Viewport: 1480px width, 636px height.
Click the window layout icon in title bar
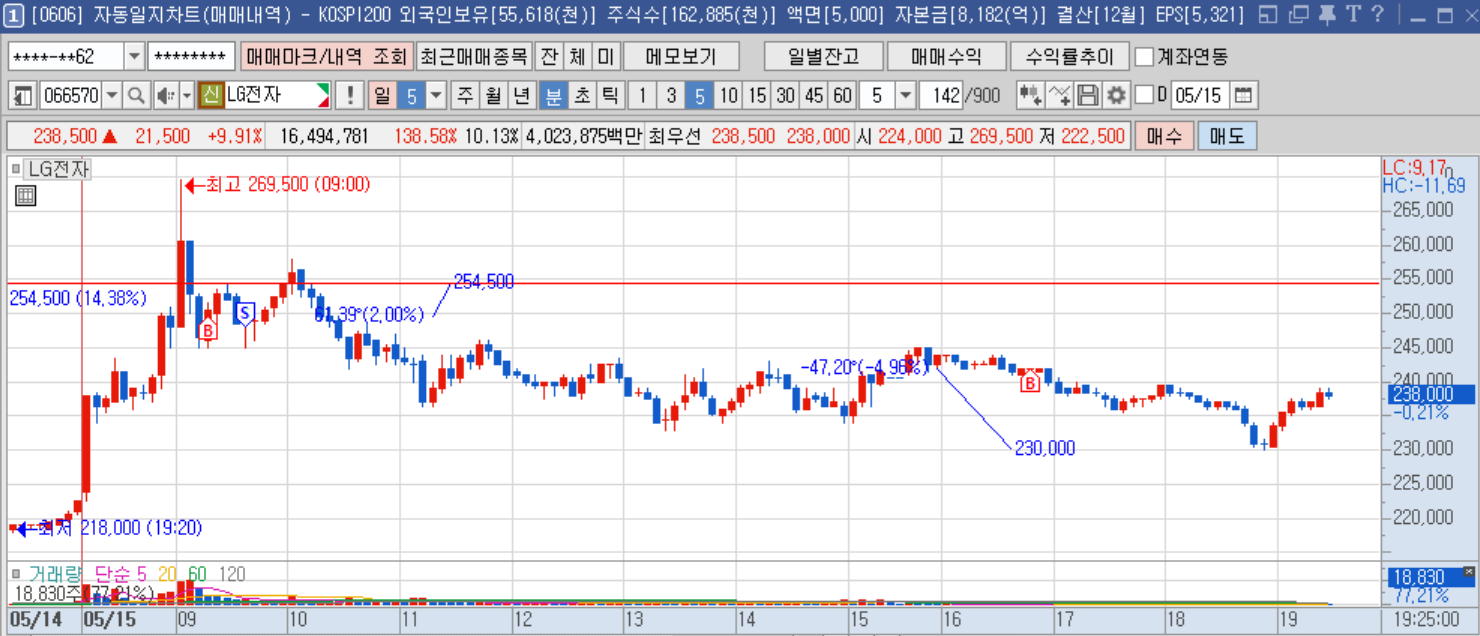[x=1268, y=15]
